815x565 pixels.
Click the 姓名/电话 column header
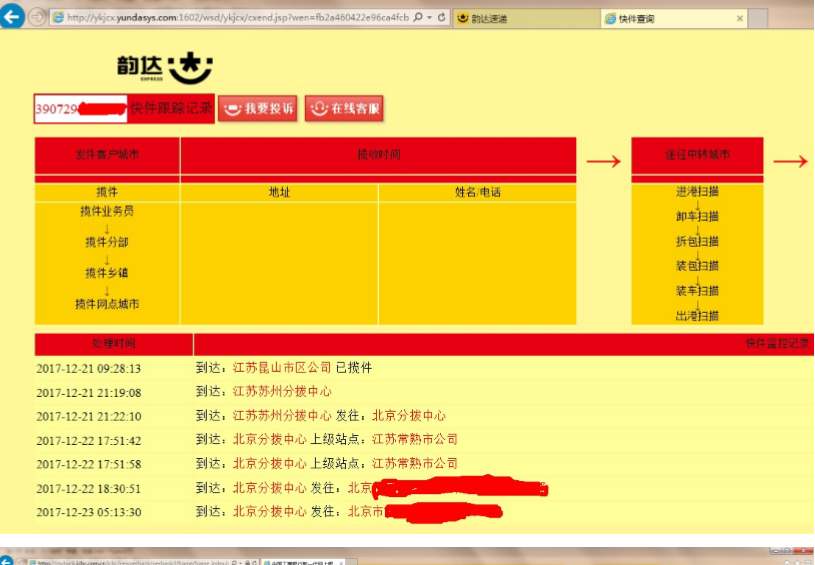coord(478,192)
